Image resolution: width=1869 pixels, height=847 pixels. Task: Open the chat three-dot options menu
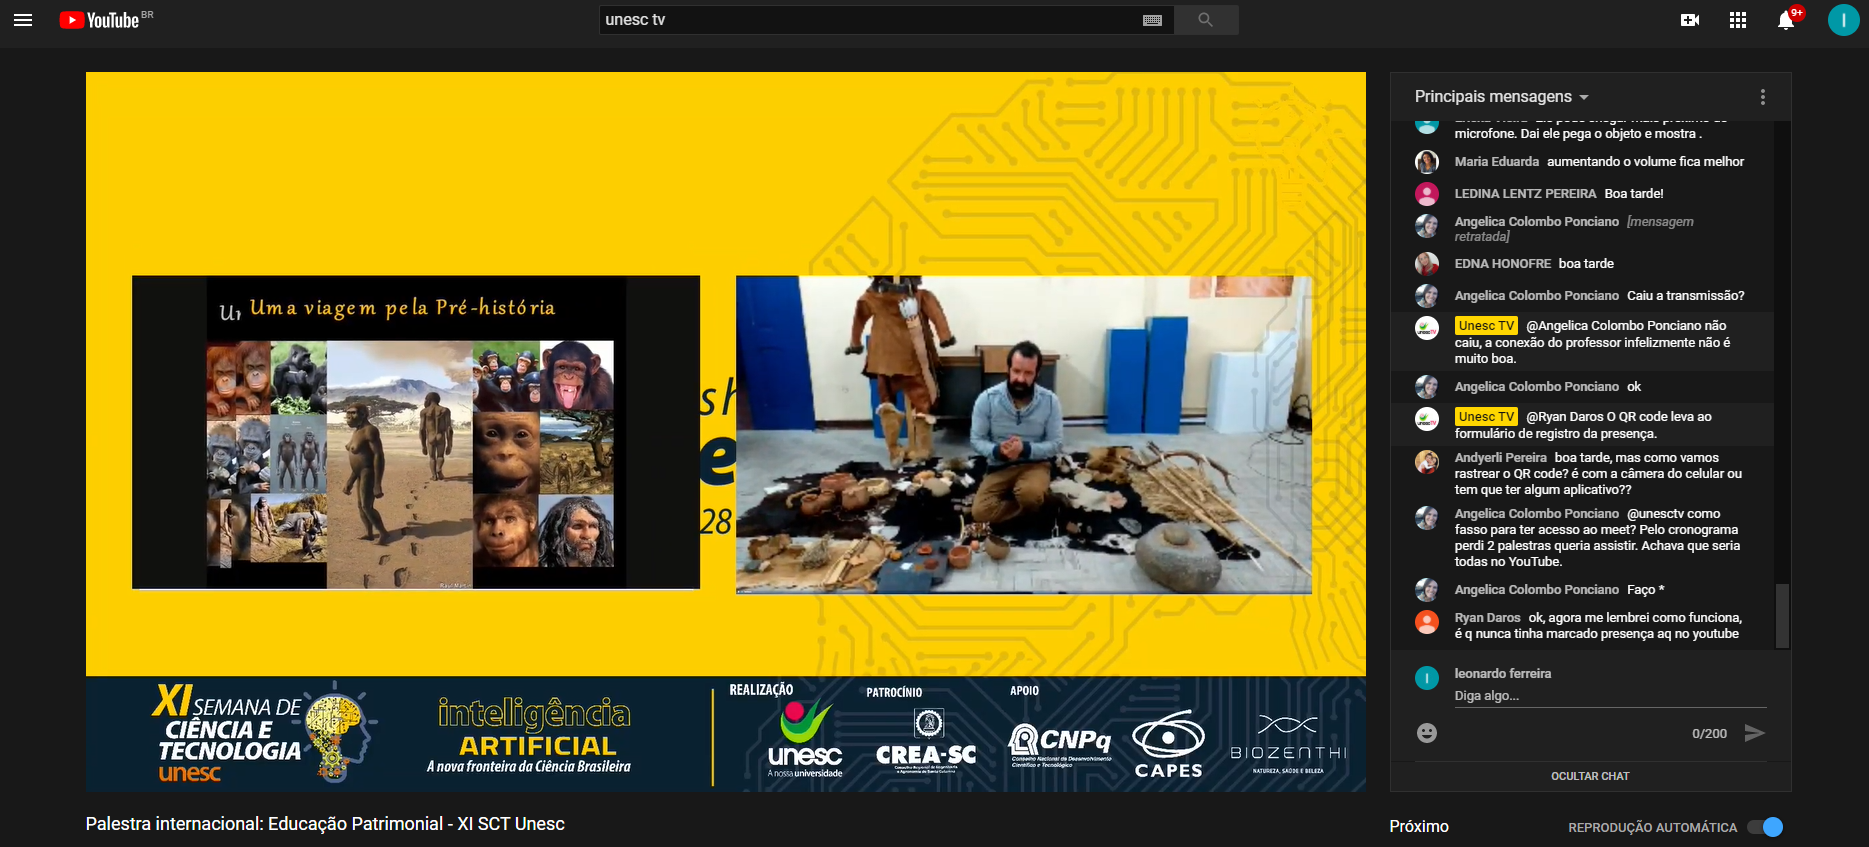1762,97
